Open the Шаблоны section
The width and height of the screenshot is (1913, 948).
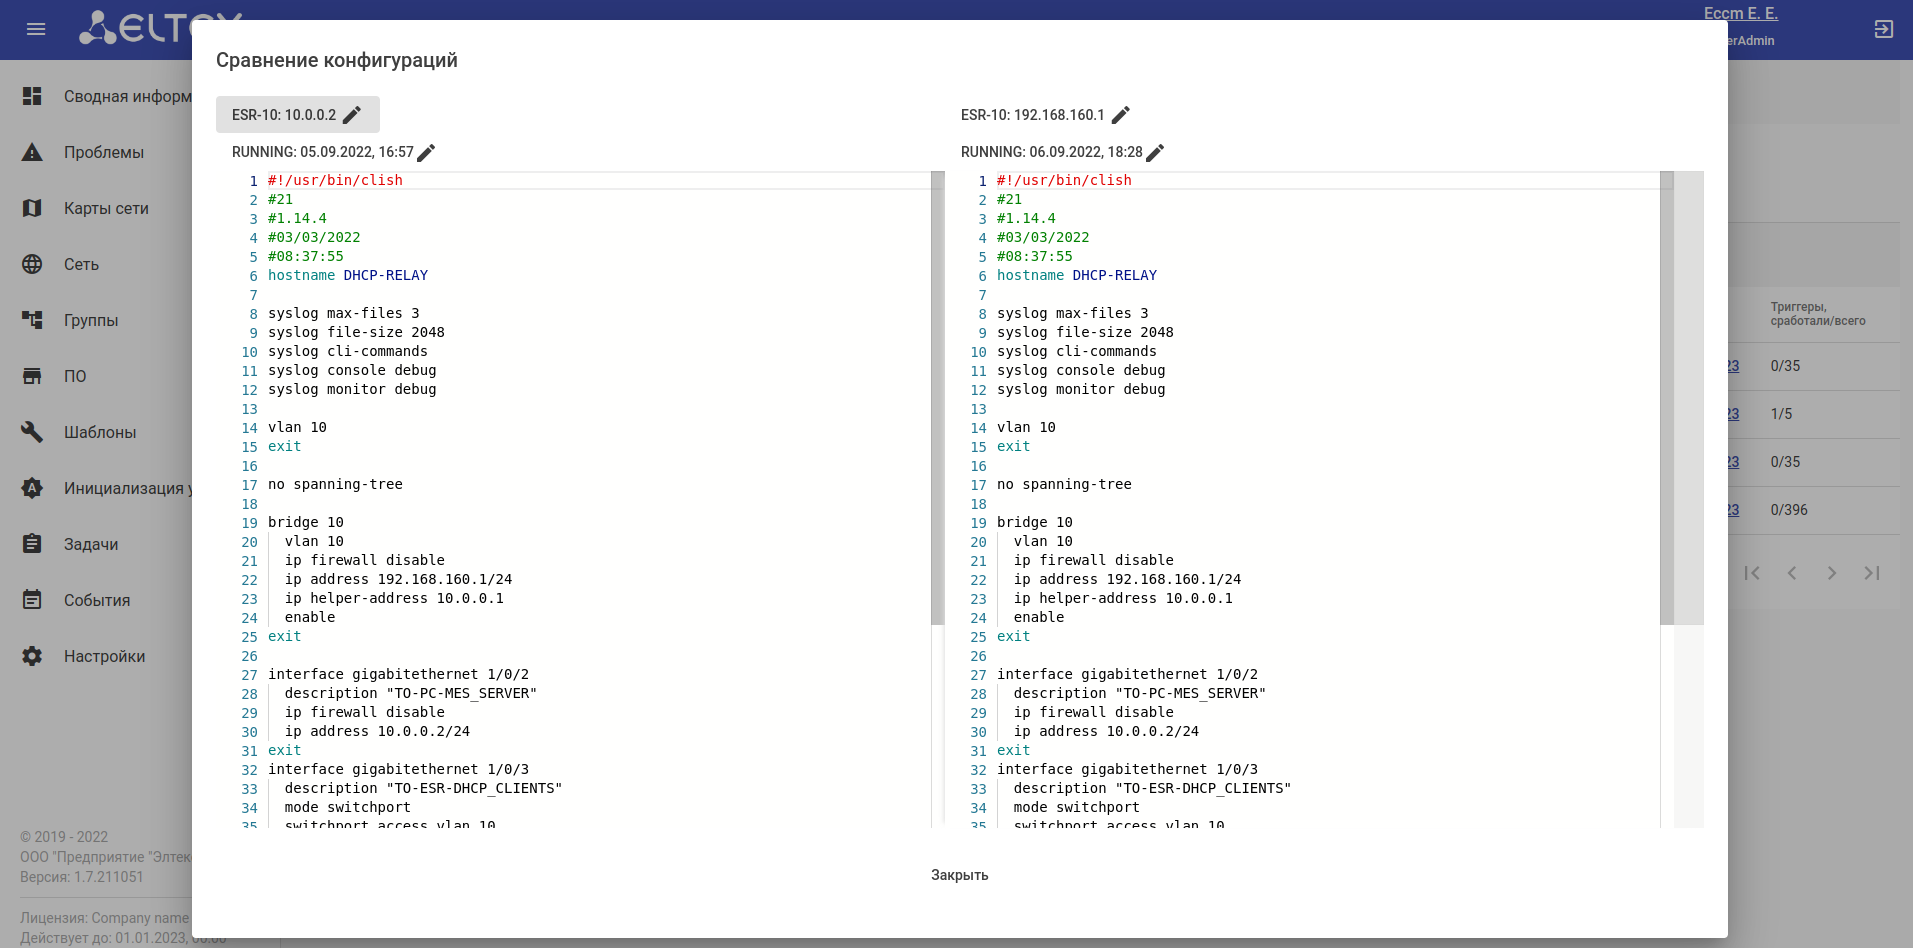100,432
